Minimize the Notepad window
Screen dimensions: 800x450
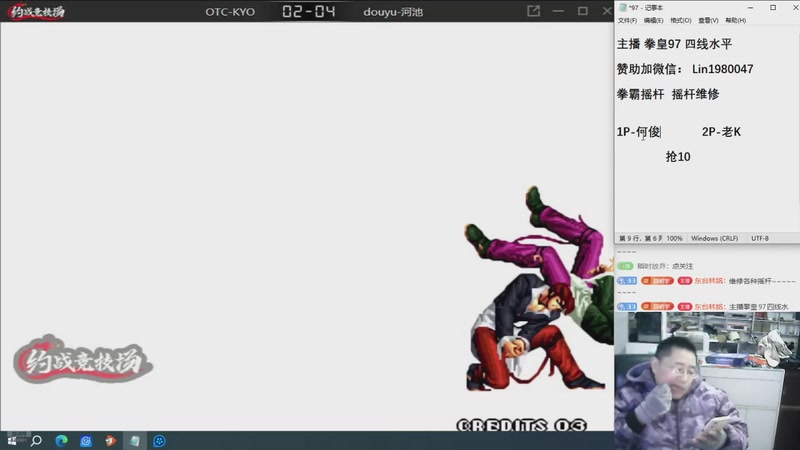point(751,8)
